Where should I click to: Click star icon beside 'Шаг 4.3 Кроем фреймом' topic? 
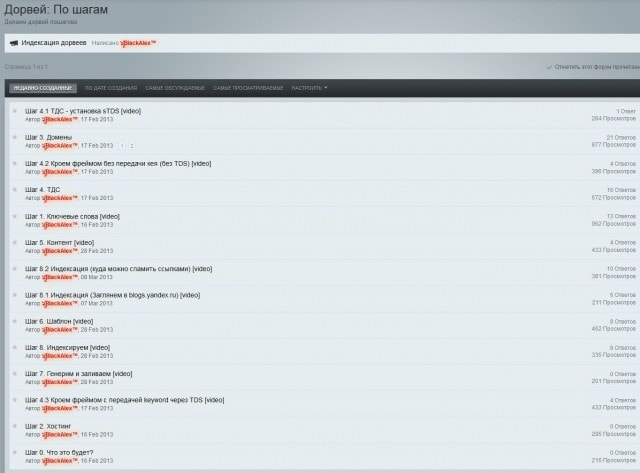(x=15, y=400)
